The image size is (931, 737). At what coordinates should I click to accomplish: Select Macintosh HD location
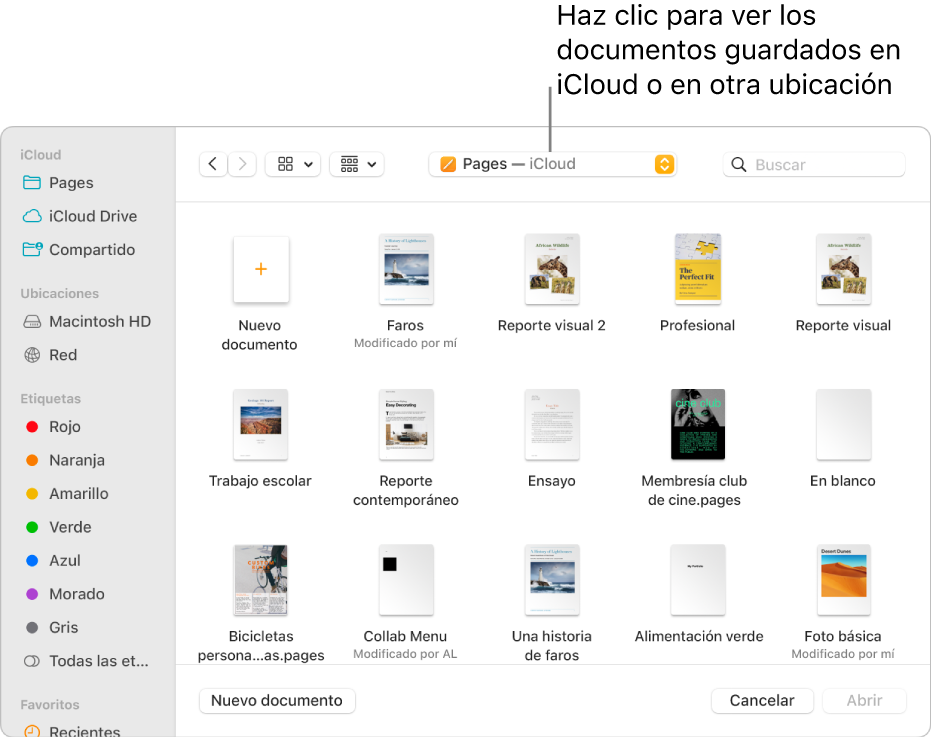[87, 321]
